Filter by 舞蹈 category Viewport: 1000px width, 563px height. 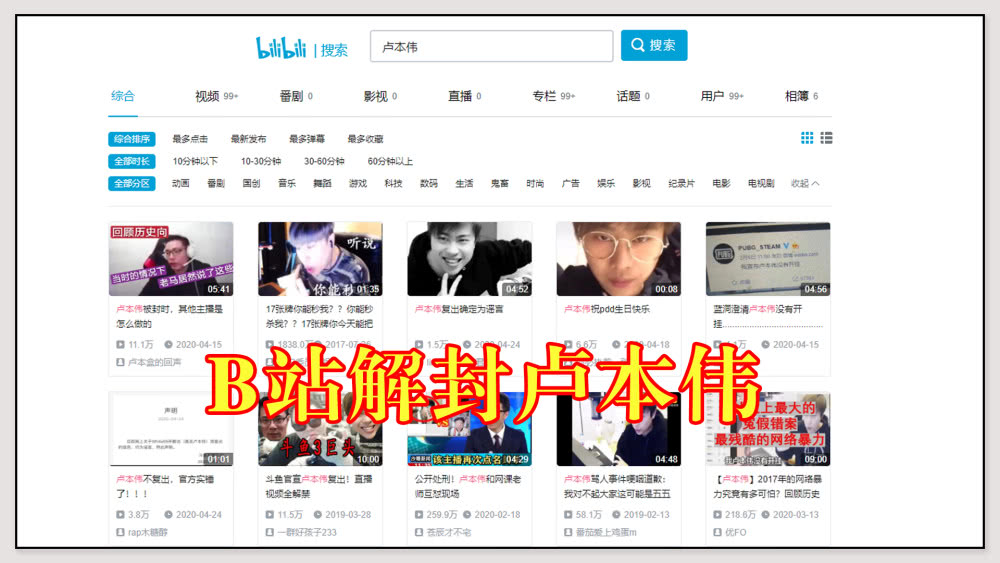tap(322, 184)
